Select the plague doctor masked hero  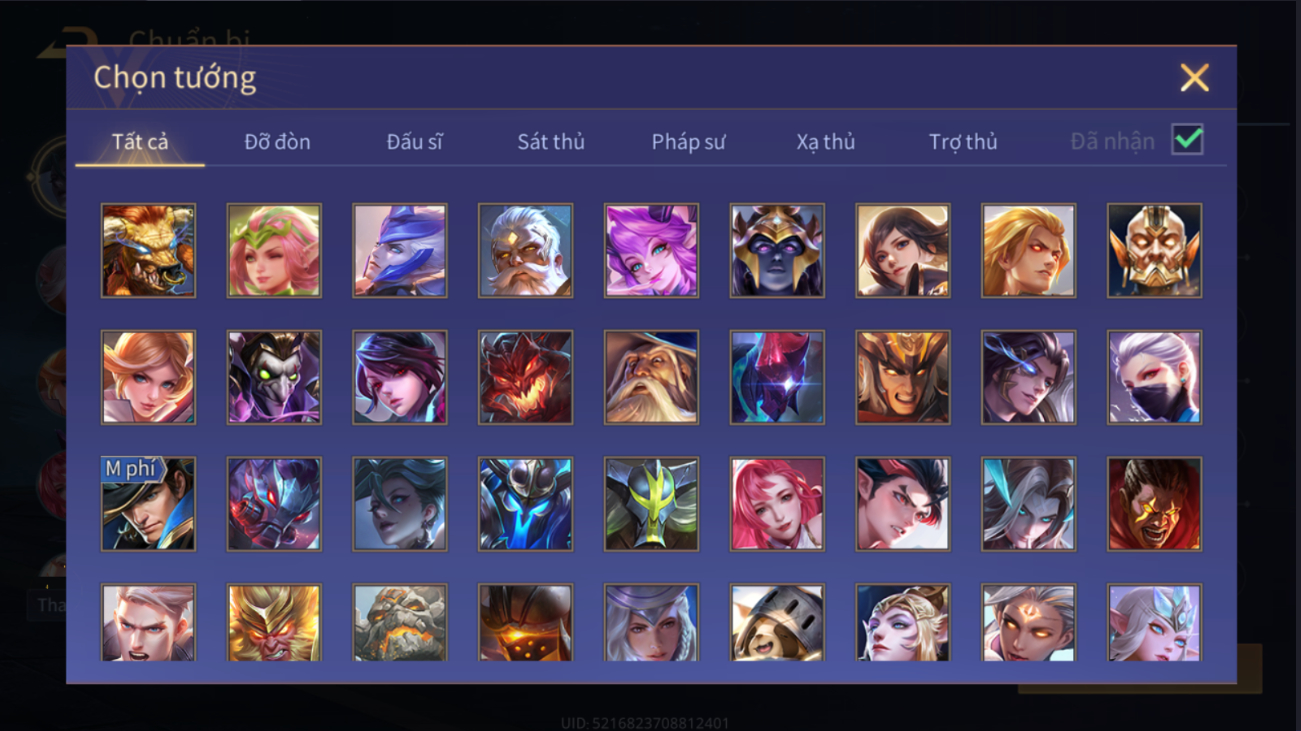[274, 377]
